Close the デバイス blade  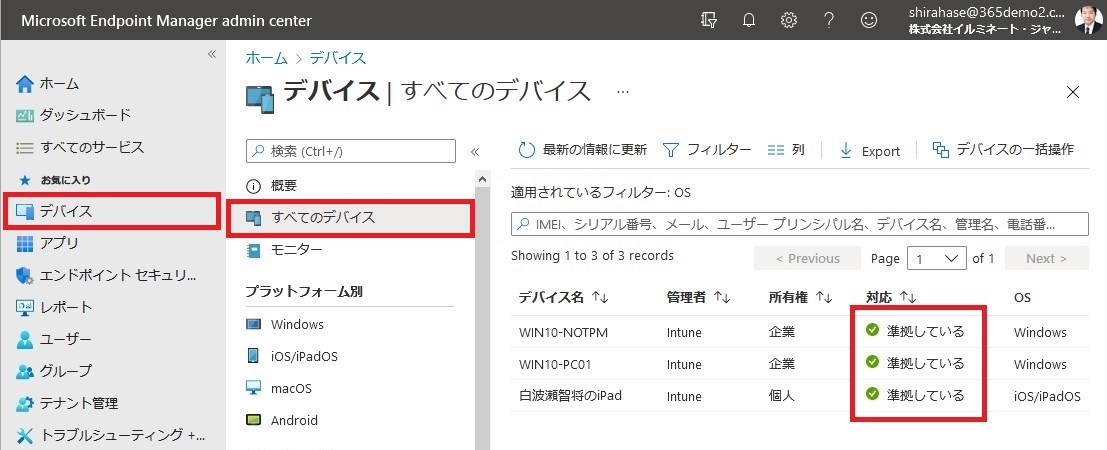[1073, 92]
